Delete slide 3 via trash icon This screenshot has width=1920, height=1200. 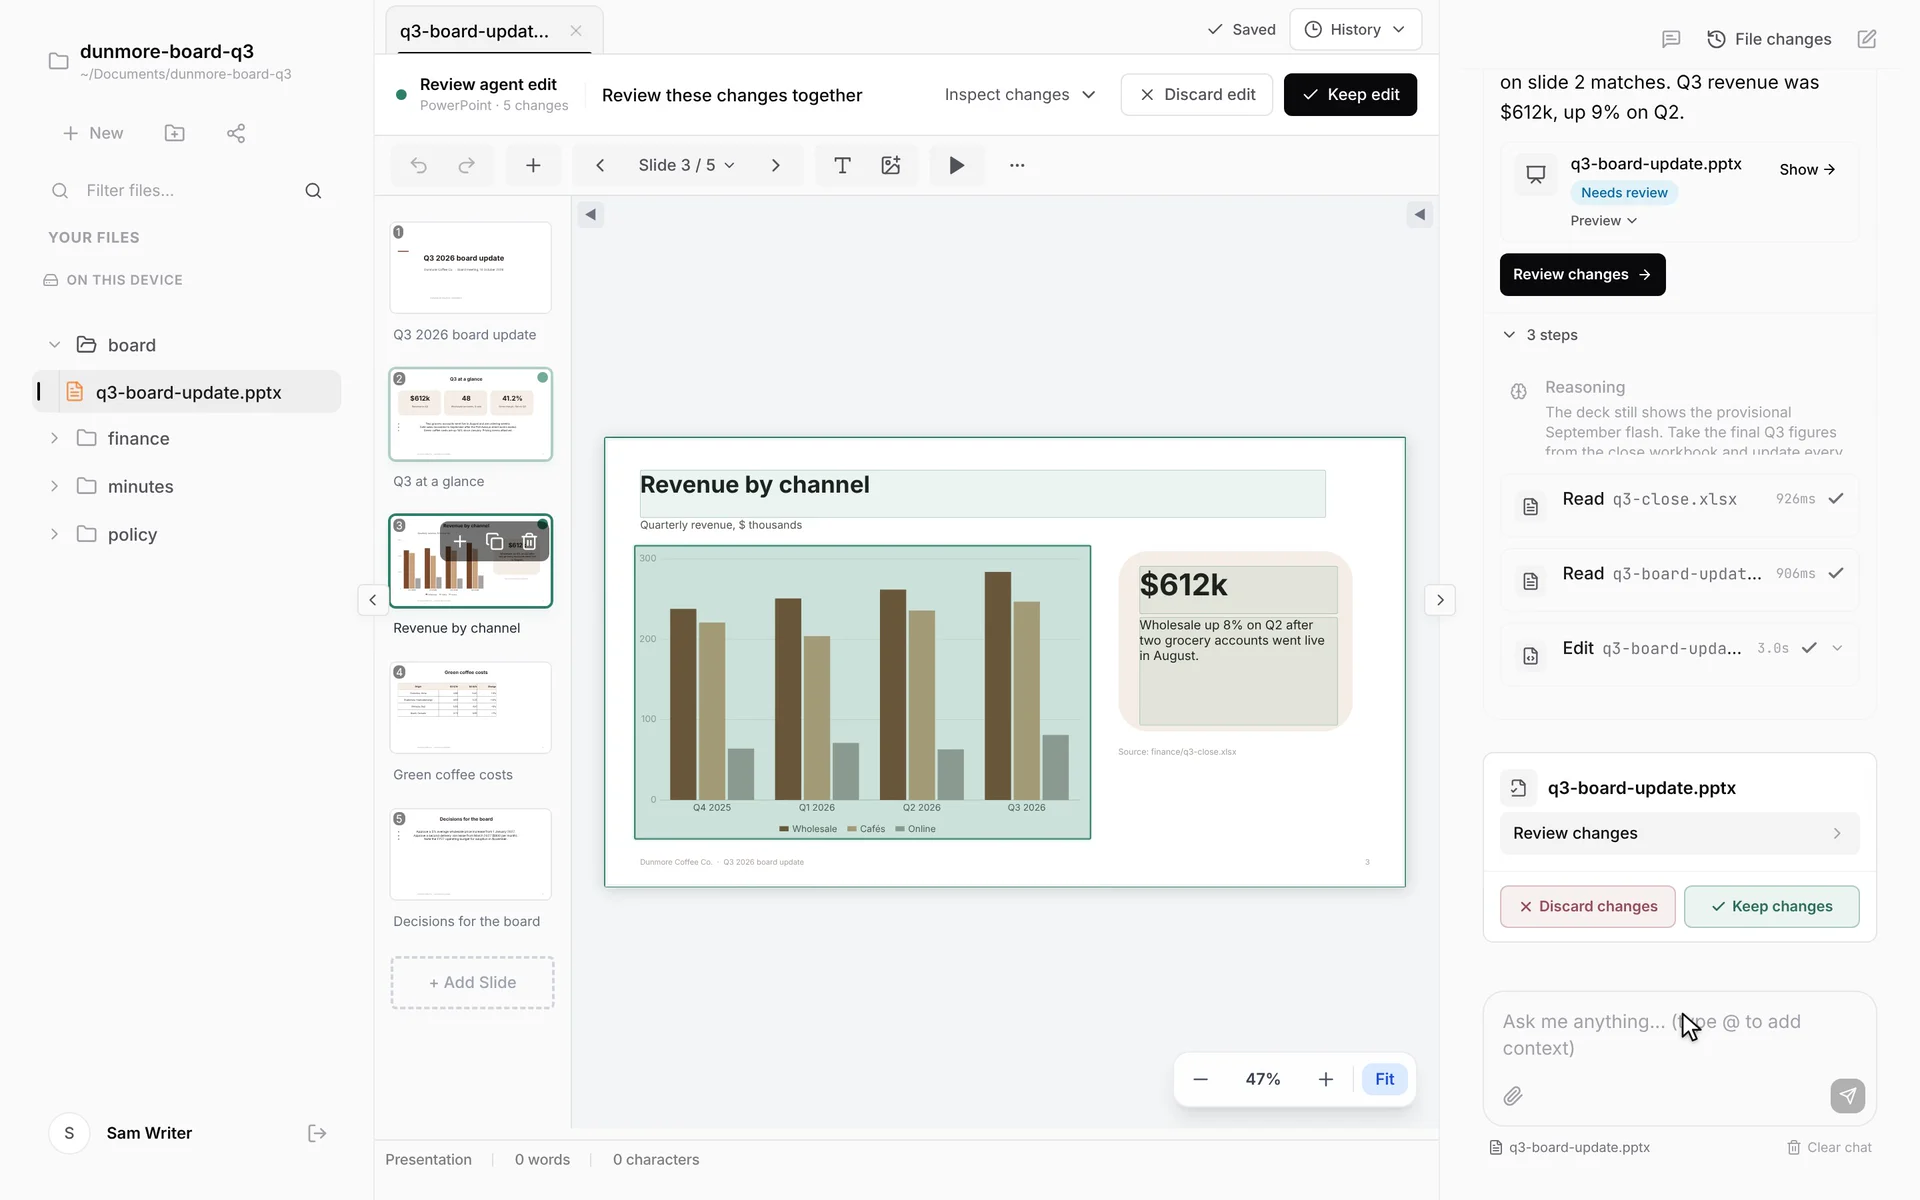pyautogui.click(x=529, y=541)
